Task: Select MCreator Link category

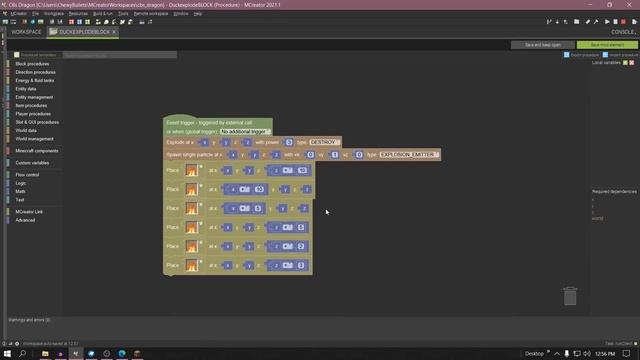Action: coord(29,212)
